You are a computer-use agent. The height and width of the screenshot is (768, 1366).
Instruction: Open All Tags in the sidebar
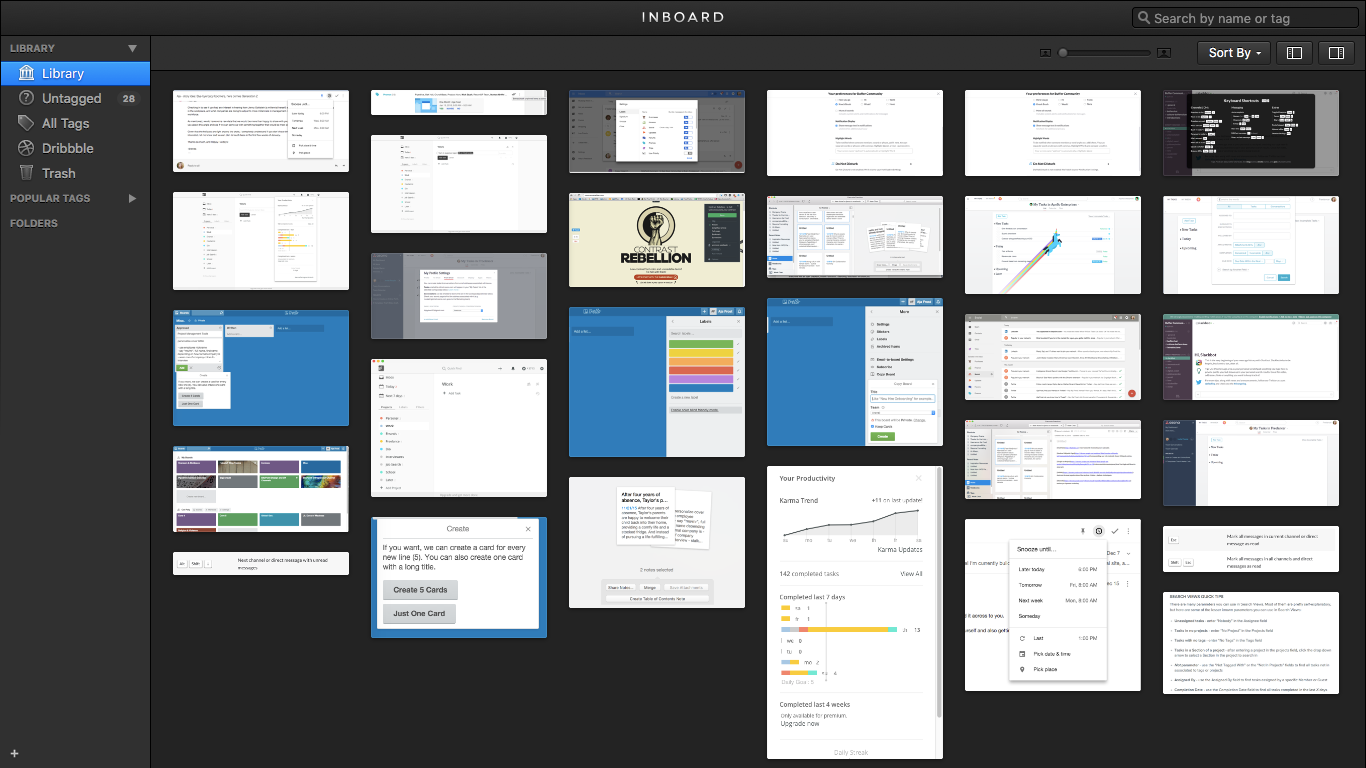coord(75,123)
